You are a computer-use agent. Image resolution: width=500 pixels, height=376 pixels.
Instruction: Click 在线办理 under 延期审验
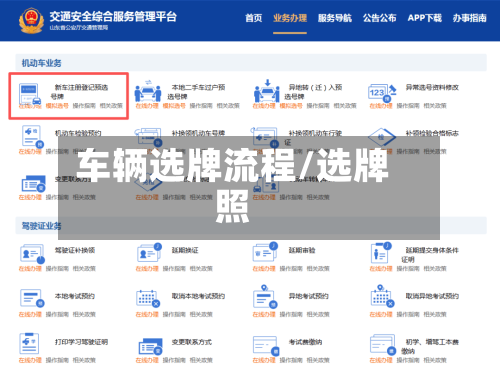tap(264, 268)
